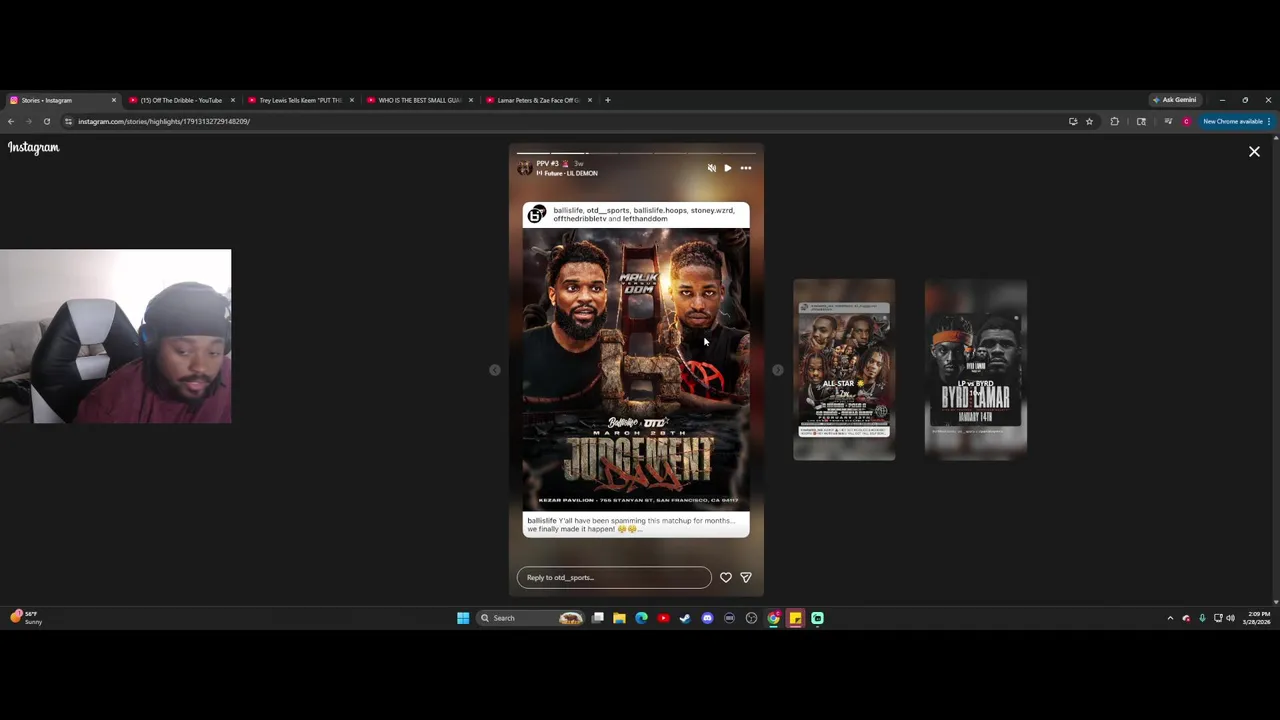Click the story author profile avatar
This screenshot has height=720, width=1280.
click(x=524, y=168)
